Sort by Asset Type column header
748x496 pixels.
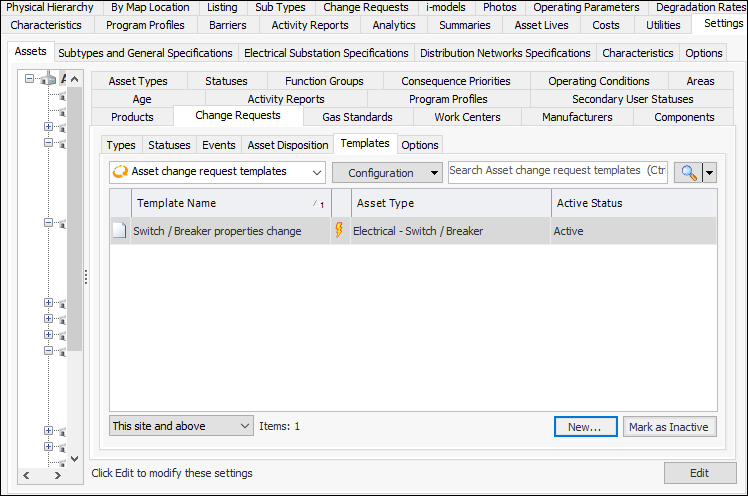451,203
